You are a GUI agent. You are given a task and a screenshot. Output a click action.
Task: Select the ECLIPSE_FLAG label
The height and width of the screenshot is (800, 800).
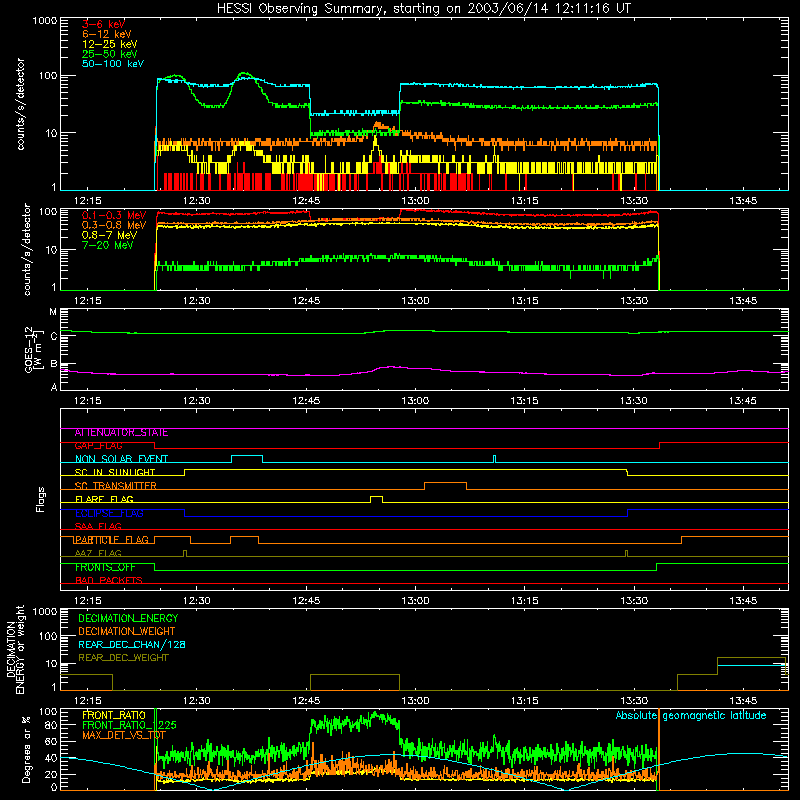(109, 513)
